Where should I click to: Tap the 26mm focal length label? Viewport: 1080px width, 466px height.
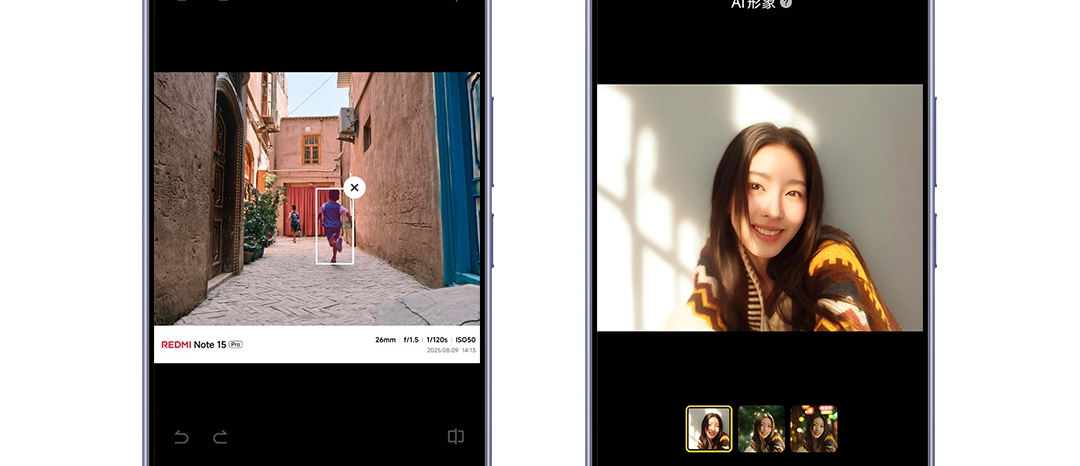(x=385, y=340)
